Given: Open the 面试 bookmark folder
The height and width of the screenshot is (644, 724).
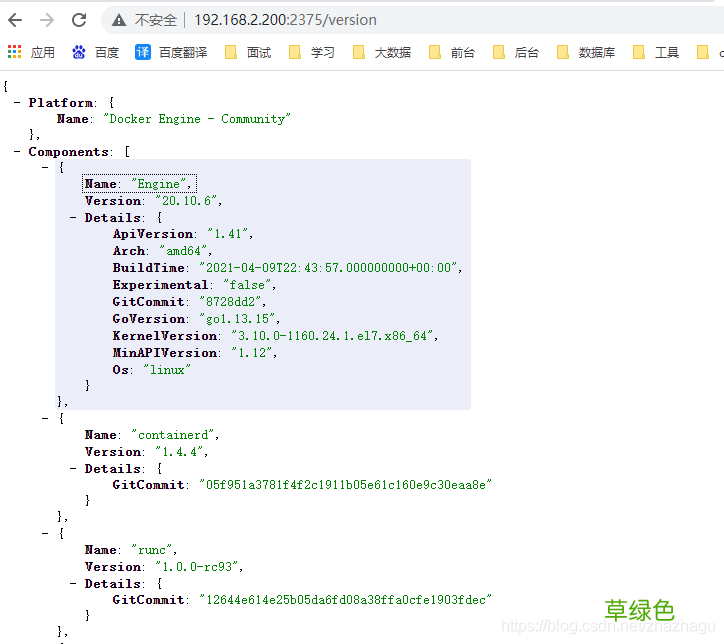Looking at the screenshot, I should click(248, 52).
